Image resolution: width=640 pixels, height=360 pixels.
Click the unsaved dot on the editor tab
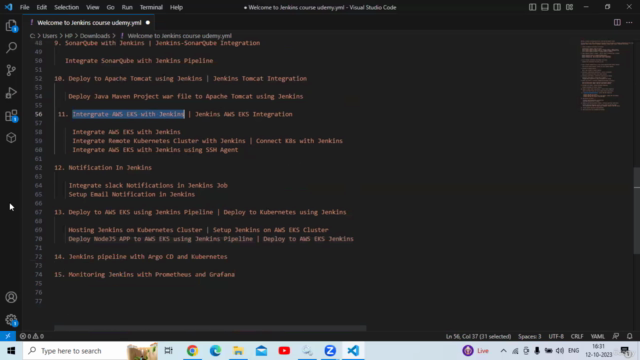pos(148,22)
